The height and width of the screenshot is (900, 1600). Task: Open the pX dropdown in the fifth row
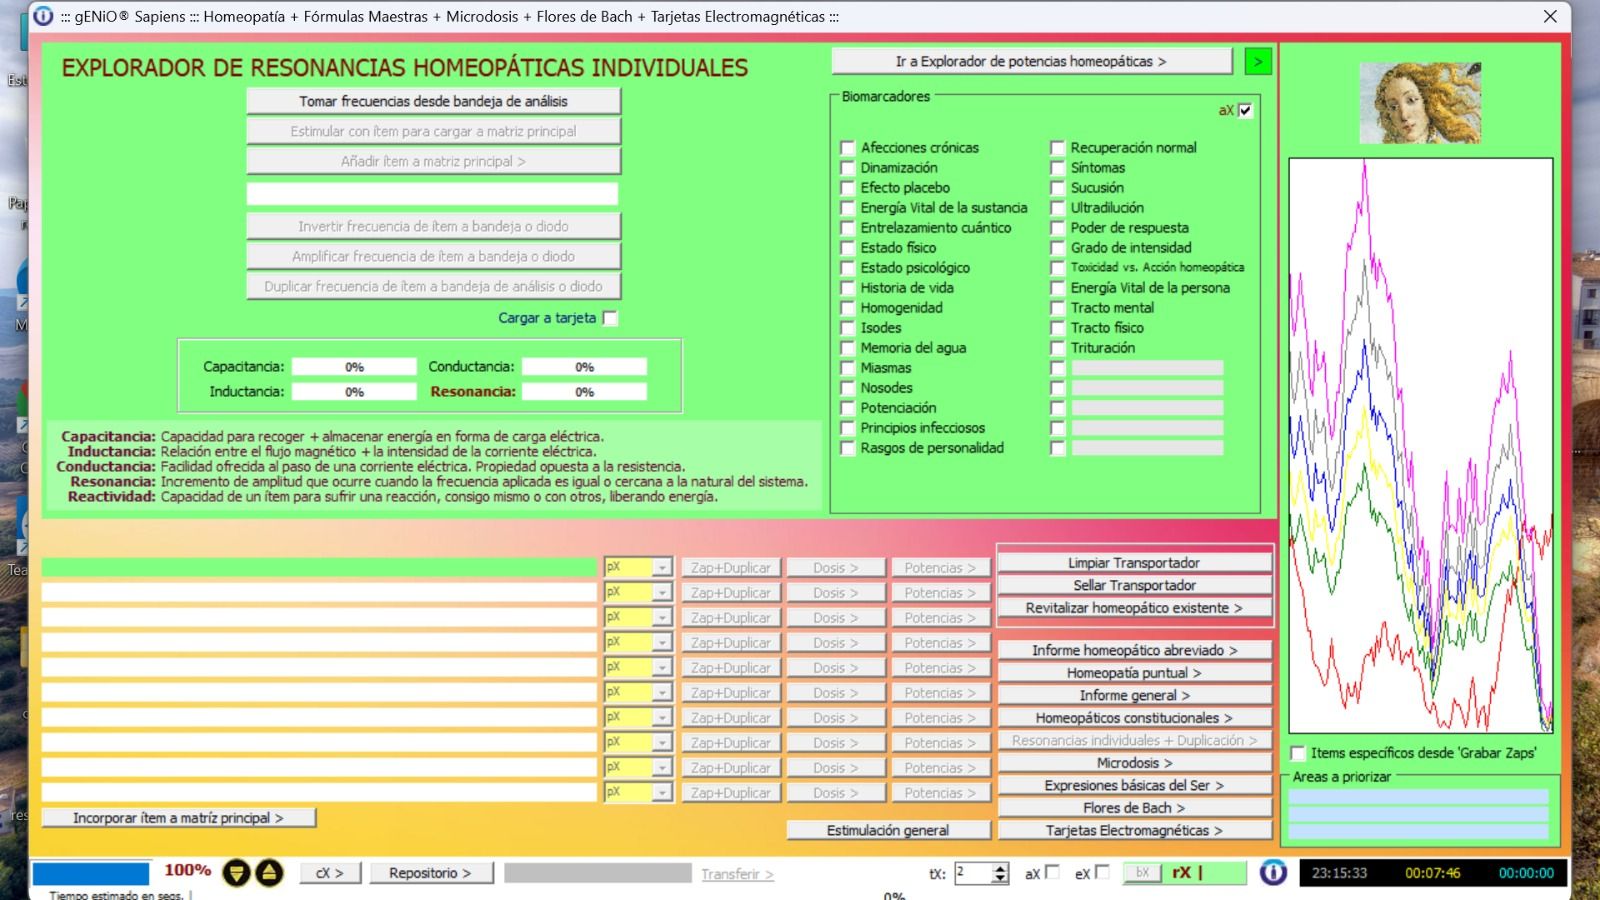click(661, 668)
